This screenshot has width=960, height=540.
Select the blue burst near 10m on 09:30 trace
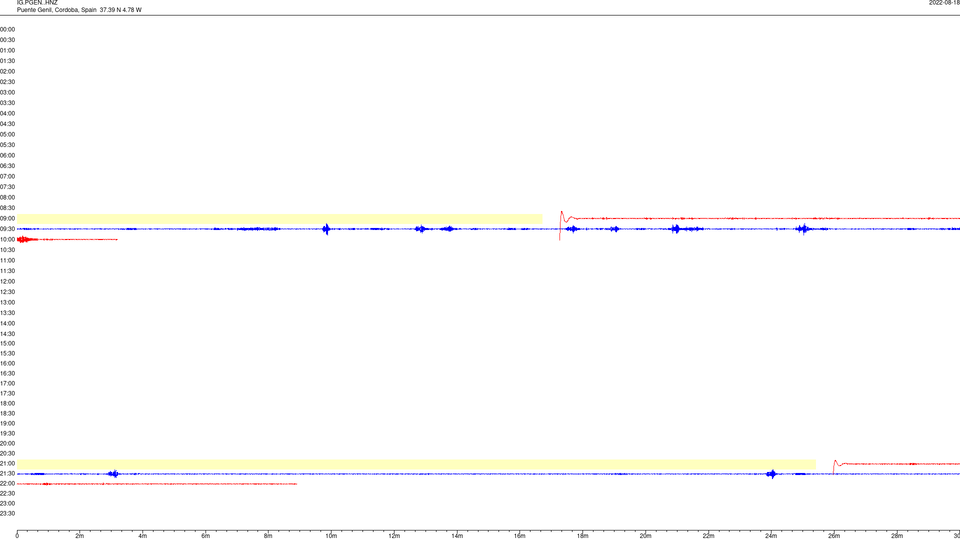pyautogui.click(x=326, y=230)
